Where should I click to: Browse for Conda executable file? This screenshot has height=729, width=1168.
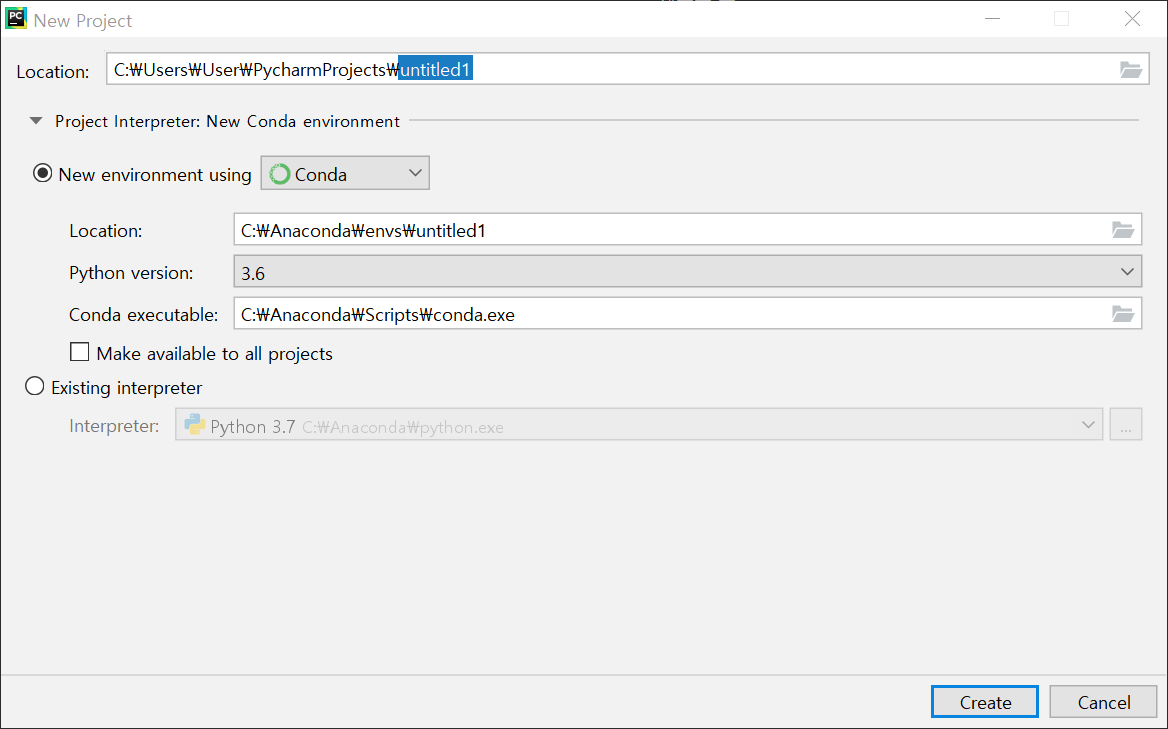click(x=1123, y=314)
